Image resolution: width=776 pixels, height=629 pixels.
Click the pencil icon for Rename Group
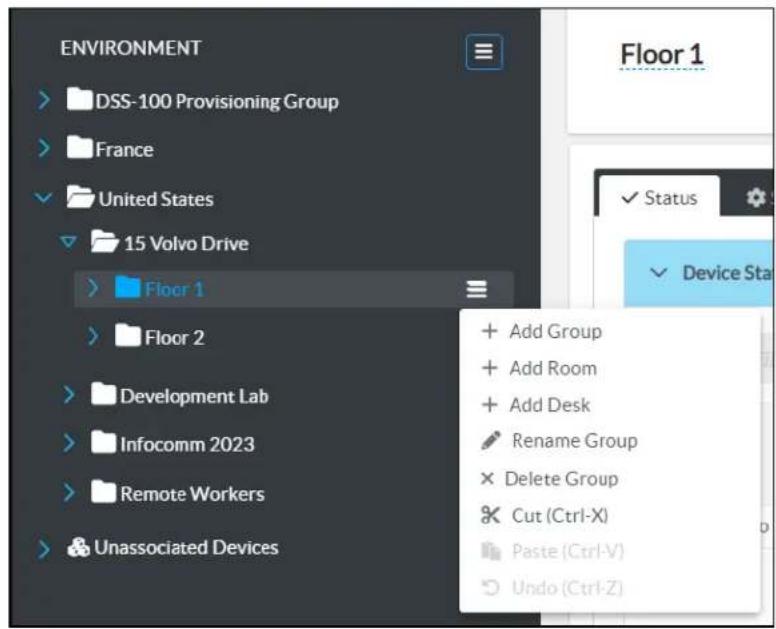490,440
